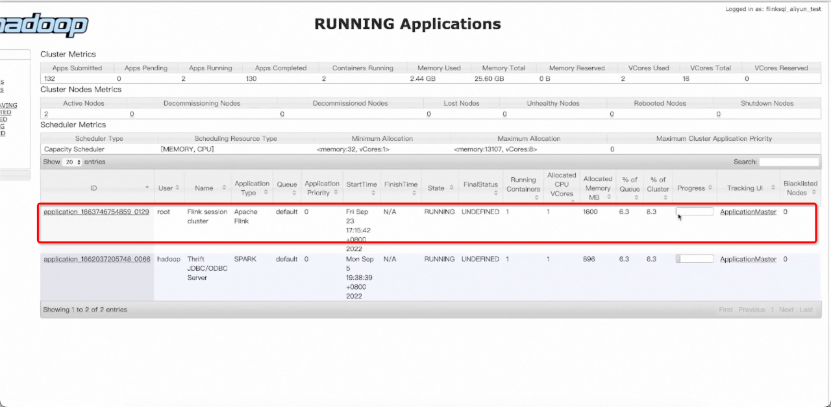Sort by Blacklisted Nodes column
Viewport: 832px width, 408px height.
800,188
